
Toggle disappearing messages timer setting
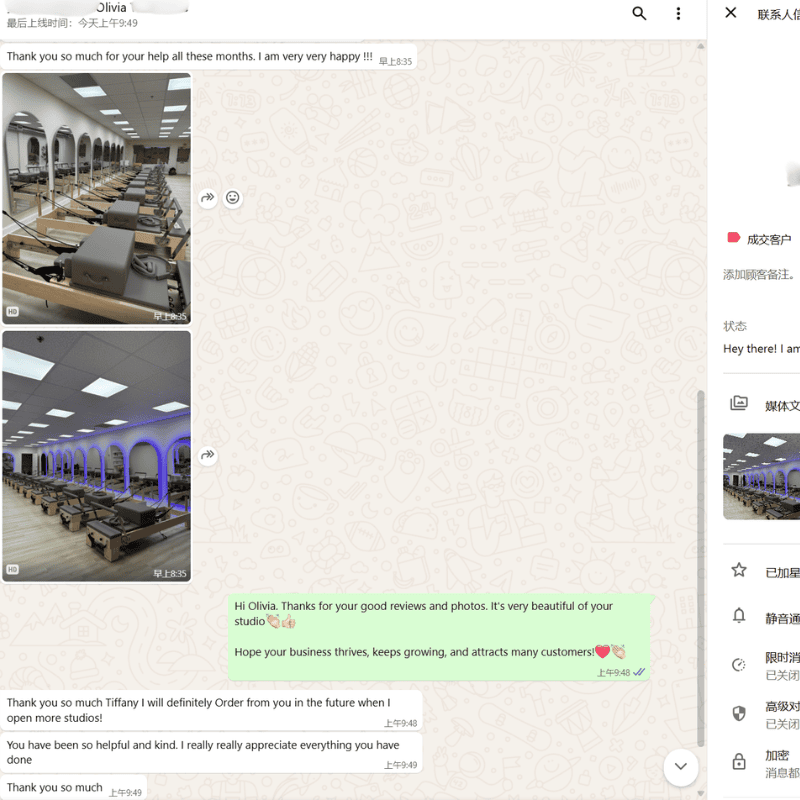coord(739,664)
